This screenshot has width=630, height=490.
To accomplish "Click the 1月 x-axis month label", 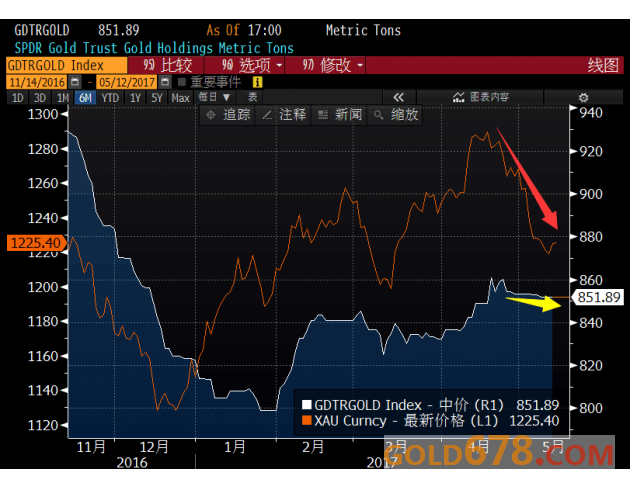I will 235,447.
